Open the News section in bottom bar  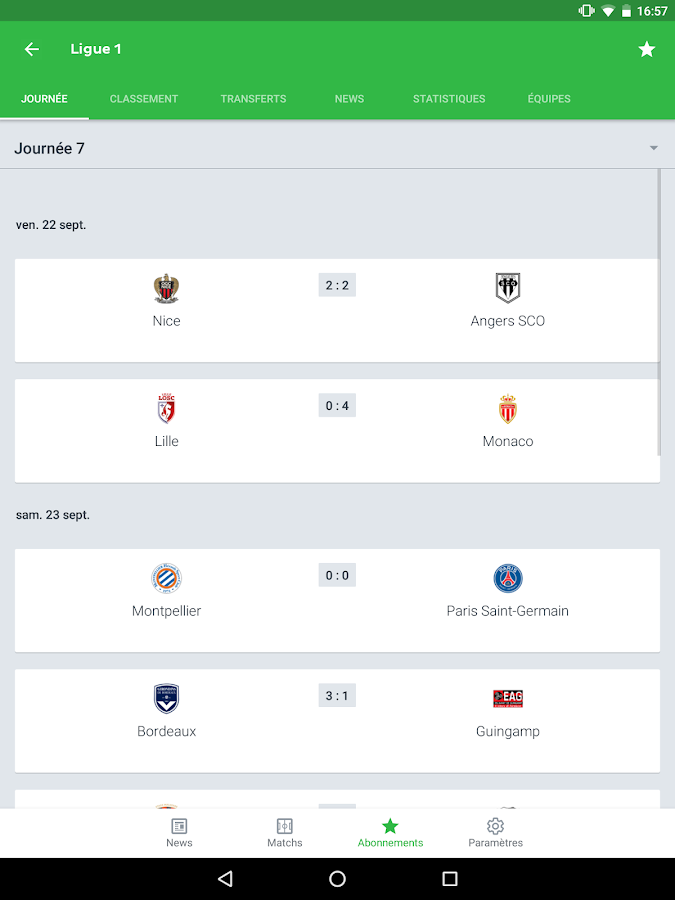tap(179, 831)
